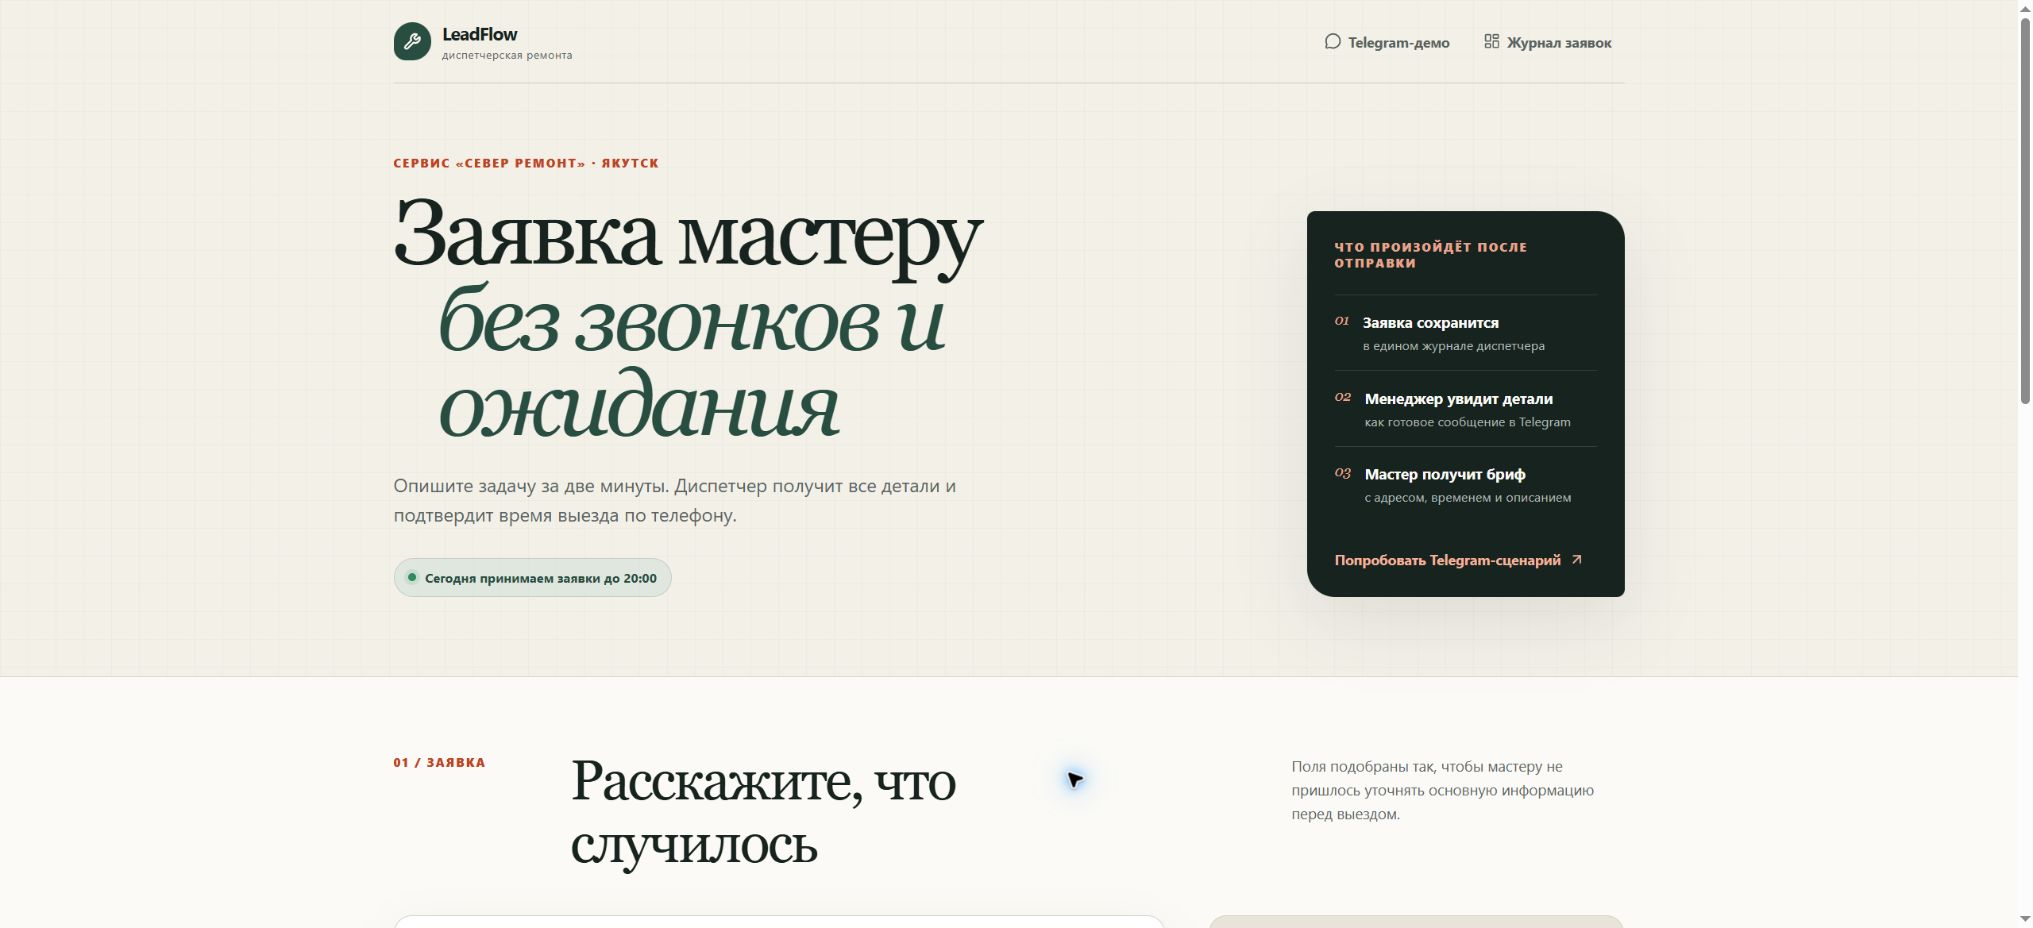Follow the Попробовать Telegram-сценарий link

point(1458,560)
